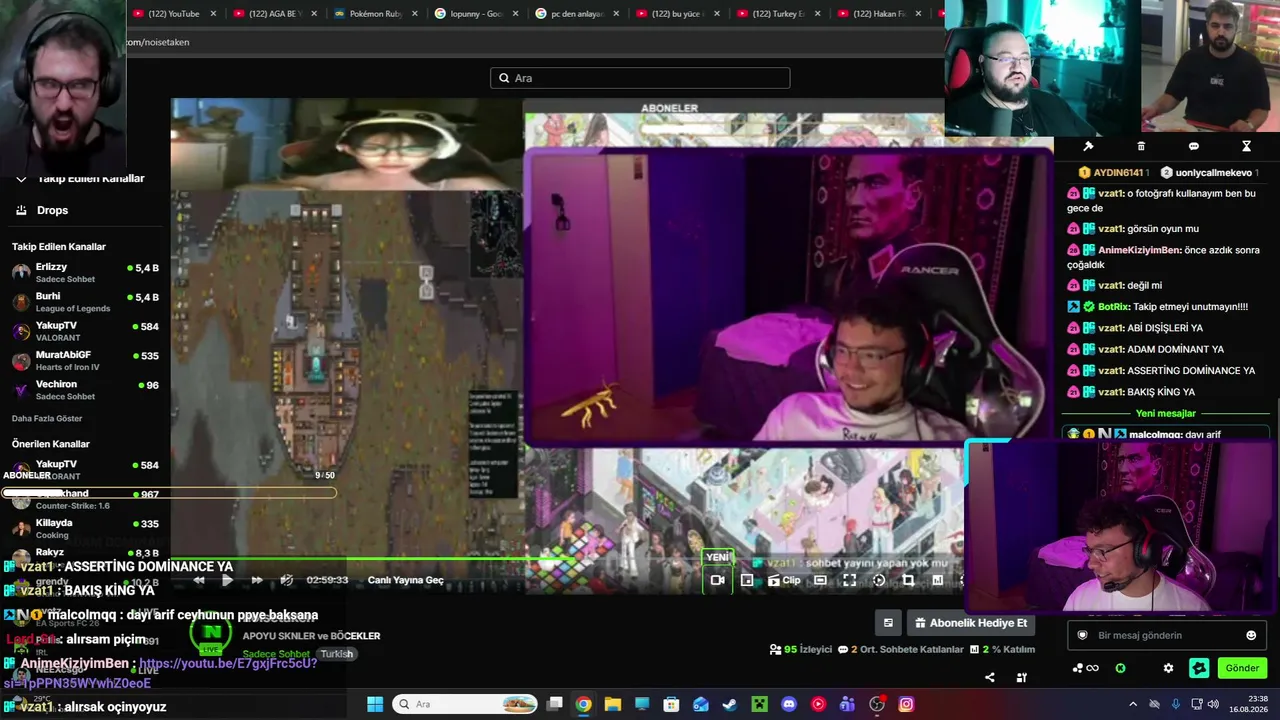Click the camera icon under YENİ

tap(717, 580)
